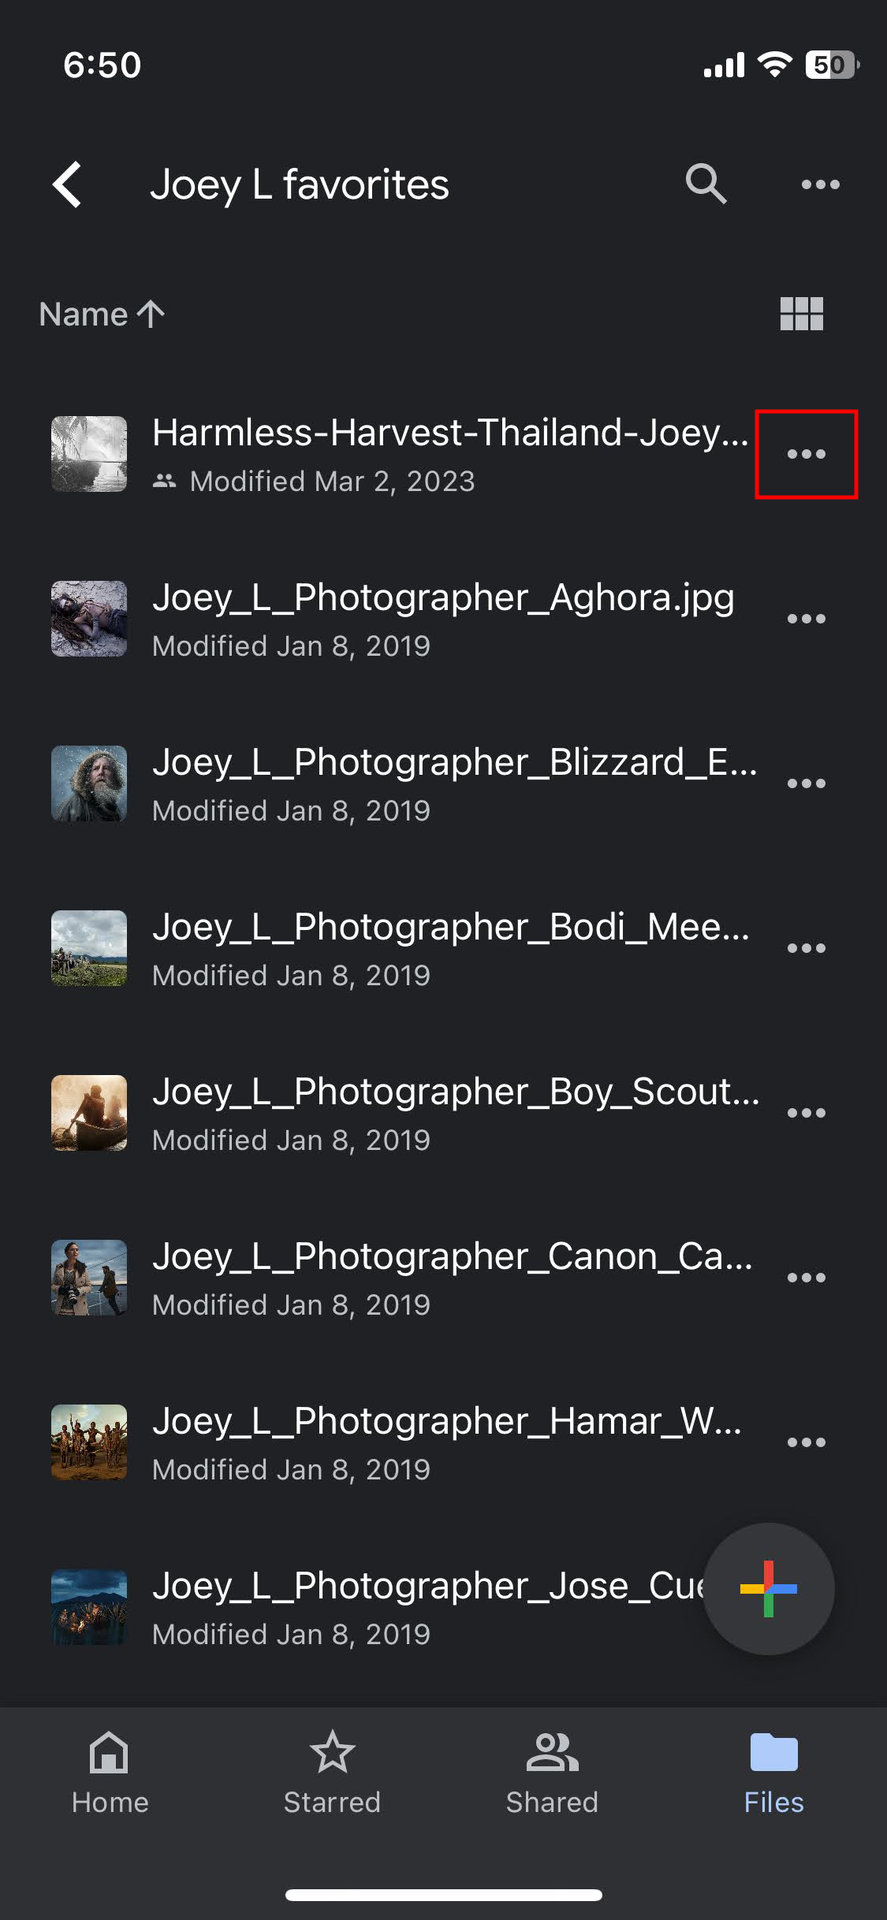Go to the Home tab
Viewport: 887px width, 1920px height.
point(110,1773)
